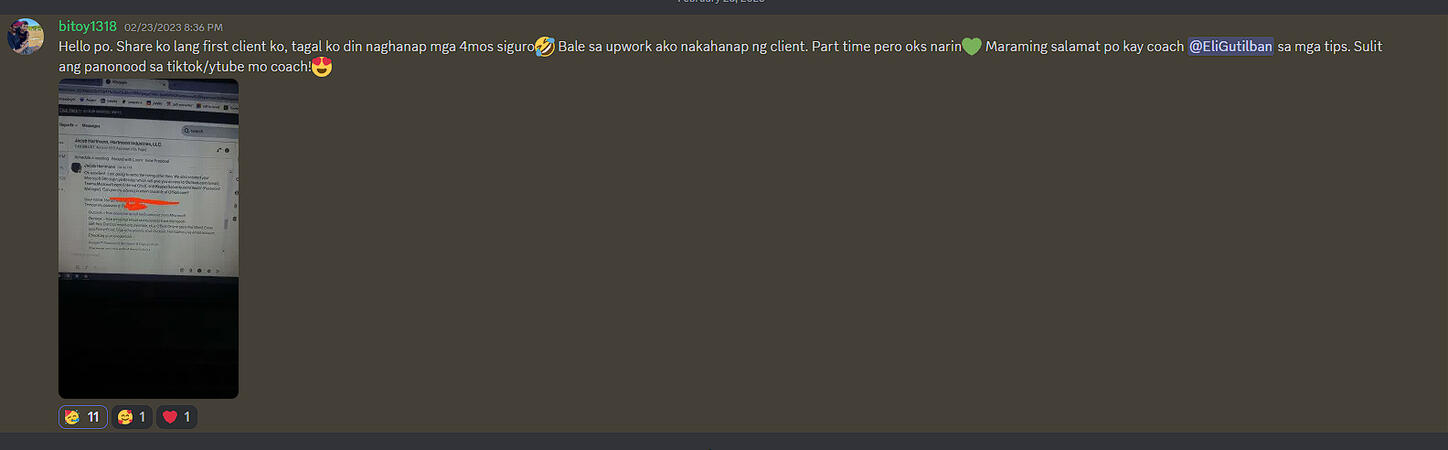Toggle the party face reaction with 11

click(83, 417)
